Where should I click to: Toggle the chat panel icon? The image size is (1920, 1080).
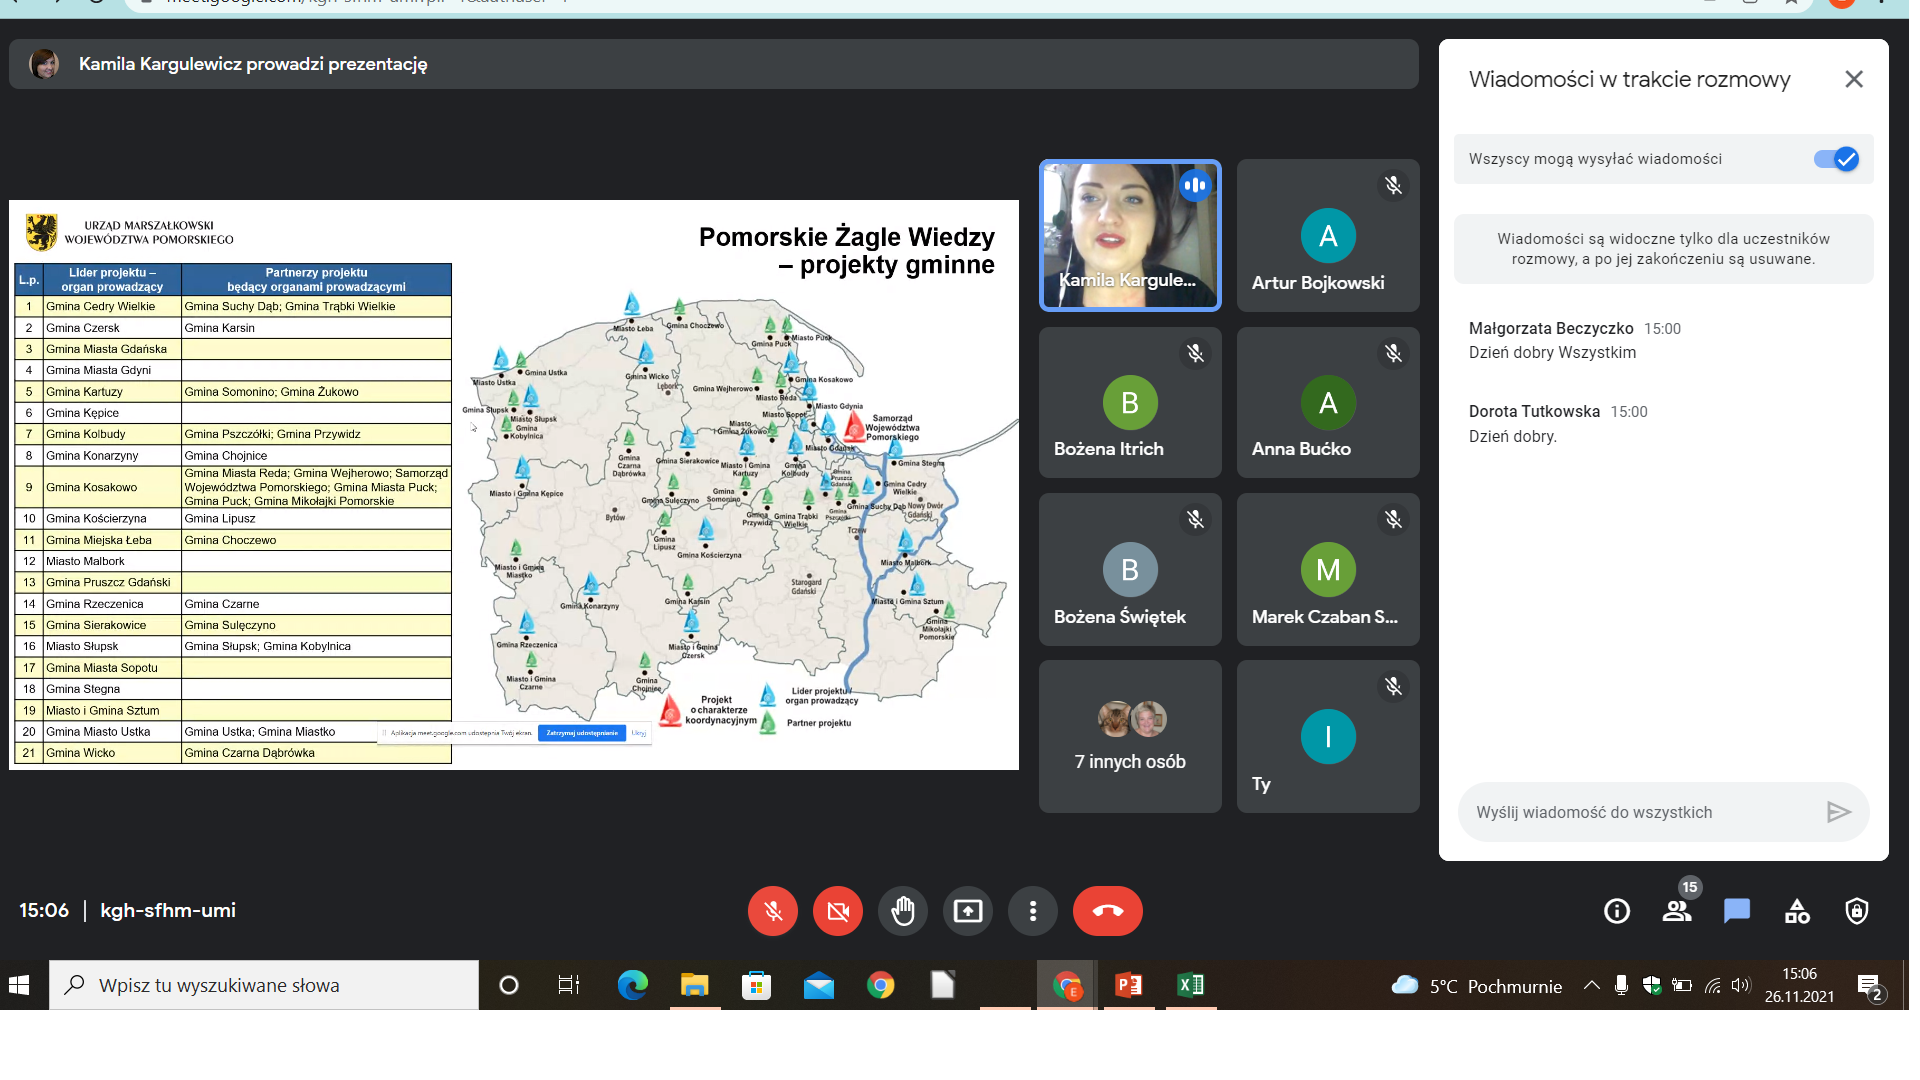(1737, 911)
